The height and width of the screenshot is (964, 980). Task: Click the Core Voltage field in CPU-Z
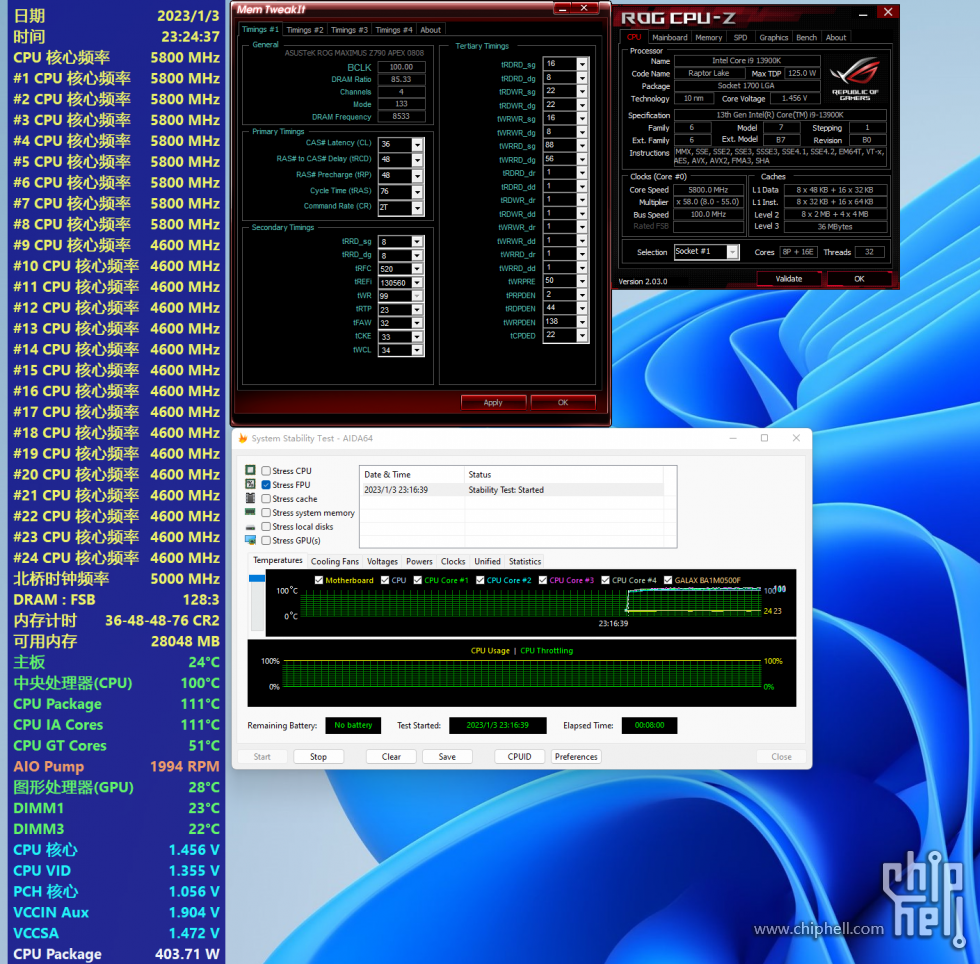[794, 98]
